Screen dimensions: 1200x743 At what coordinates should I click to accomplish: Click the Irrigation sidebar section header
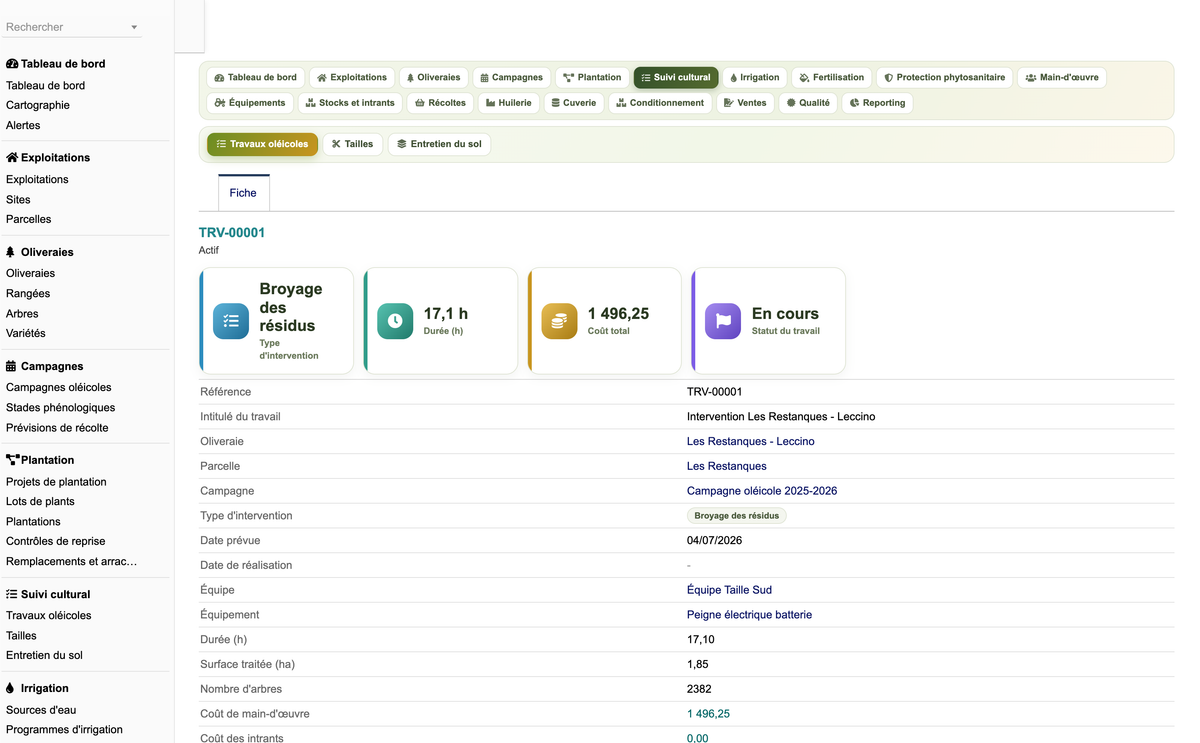pyautogui.click(x=37, y=688)
